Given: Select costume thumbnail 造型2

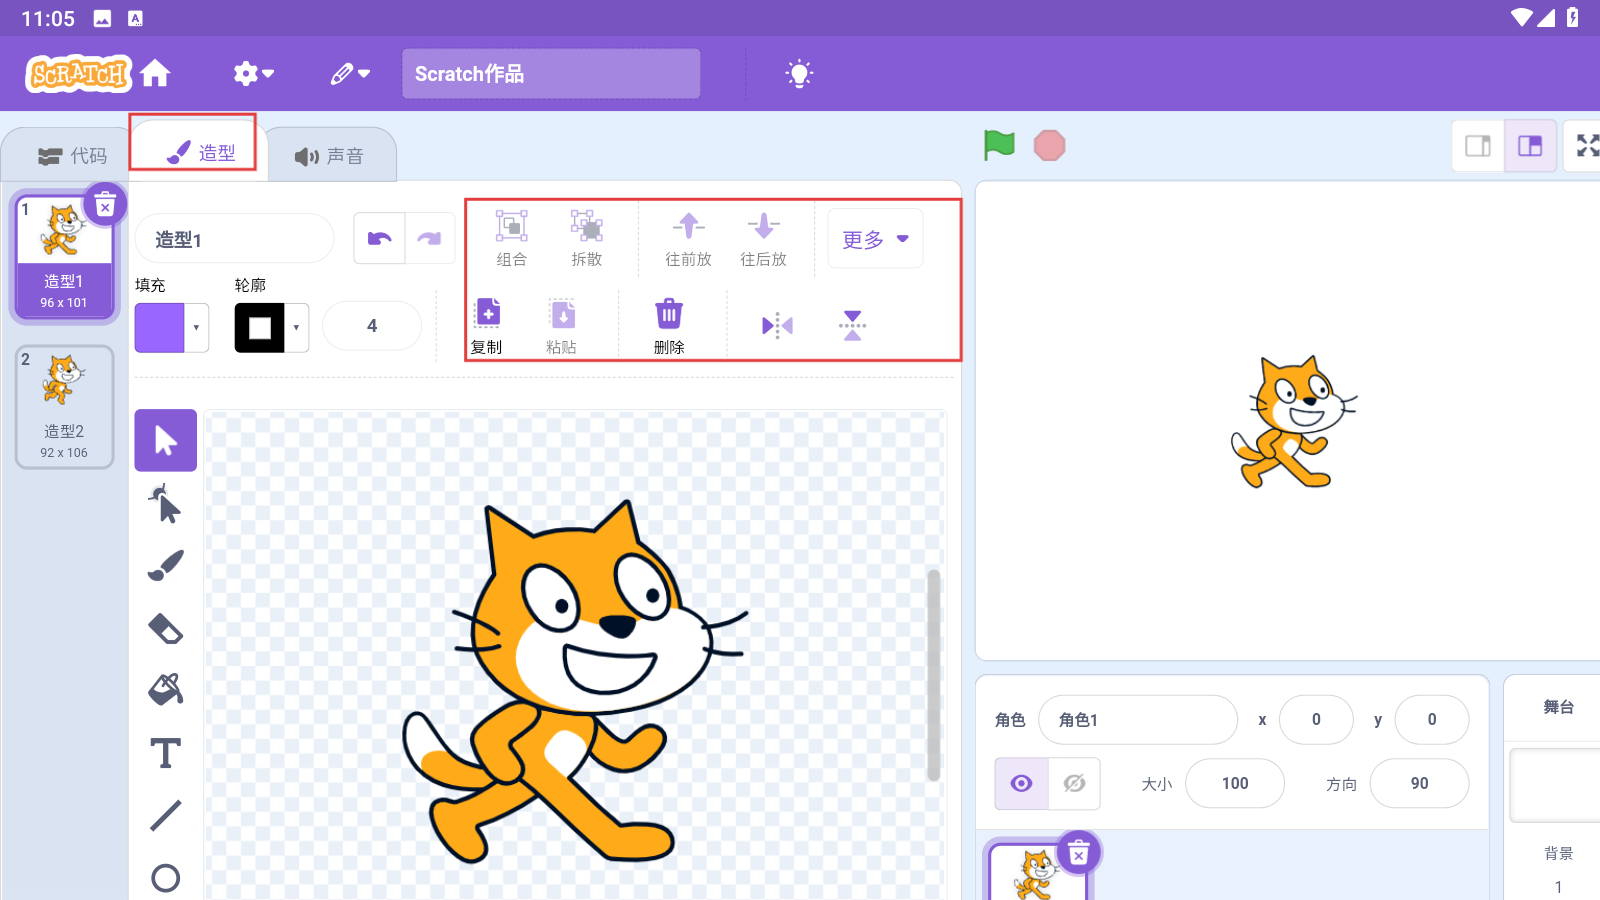Looking at the screenshot, I should point(64,407).
